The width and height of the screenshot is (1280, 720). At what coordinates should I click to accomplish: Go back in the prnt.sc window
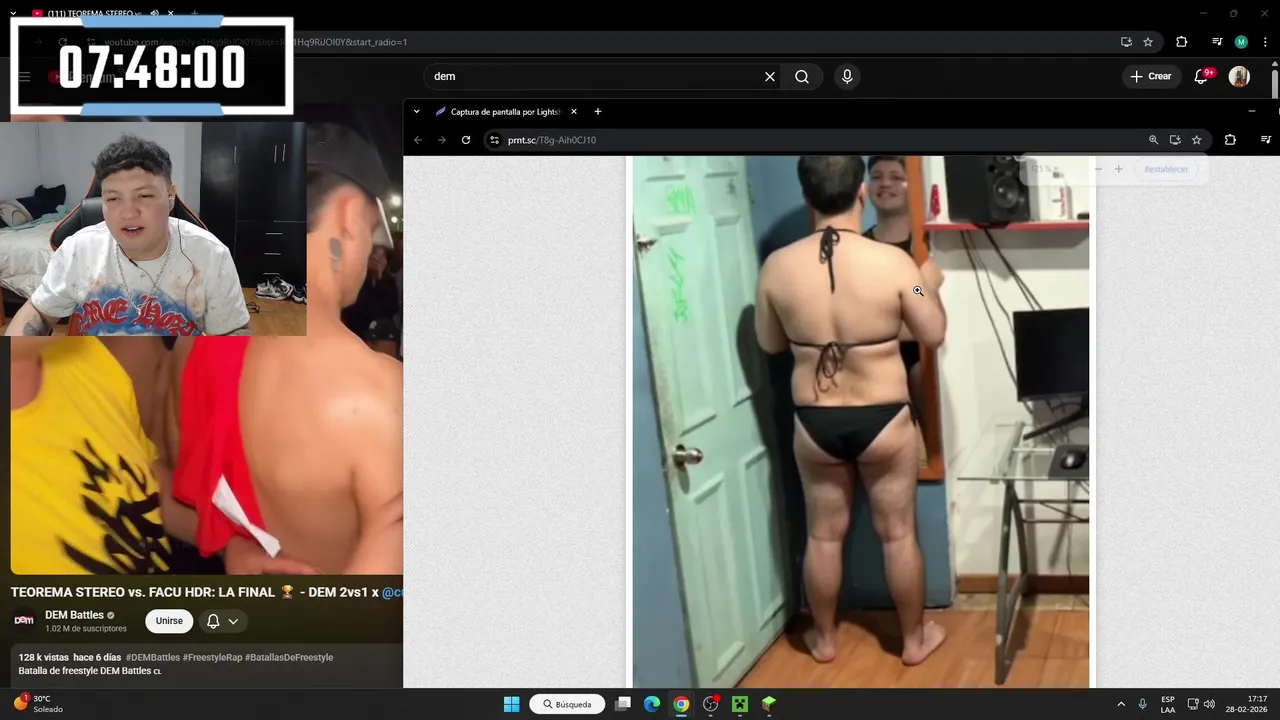pyautogui.click(x=418, y=140)
